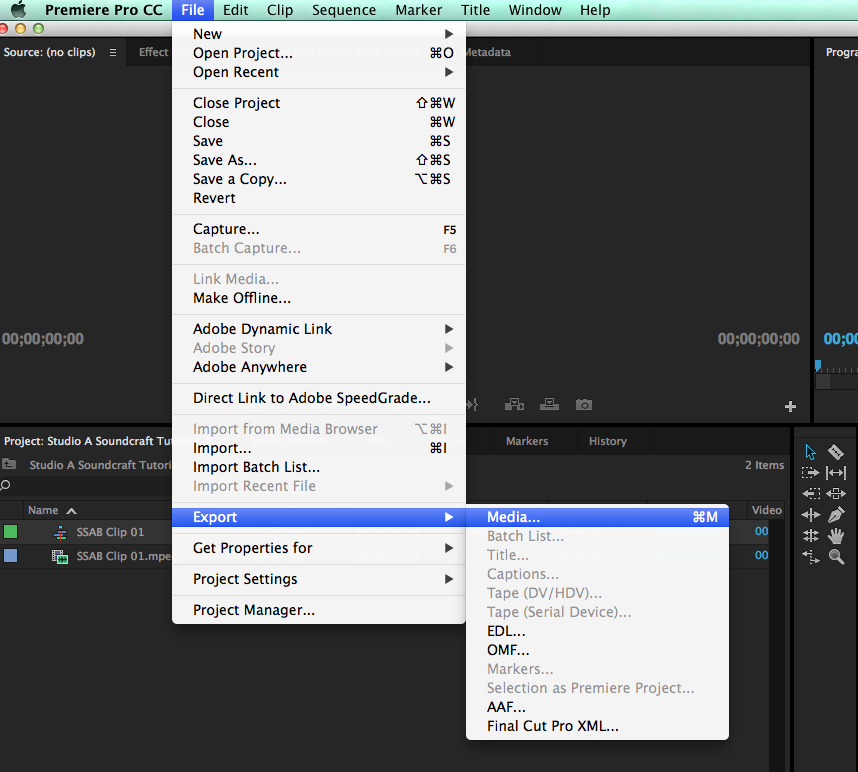Click the Source (no clips) tab
Image resolution: width=858 pixels, height=772 pixels.
(49, 52)
